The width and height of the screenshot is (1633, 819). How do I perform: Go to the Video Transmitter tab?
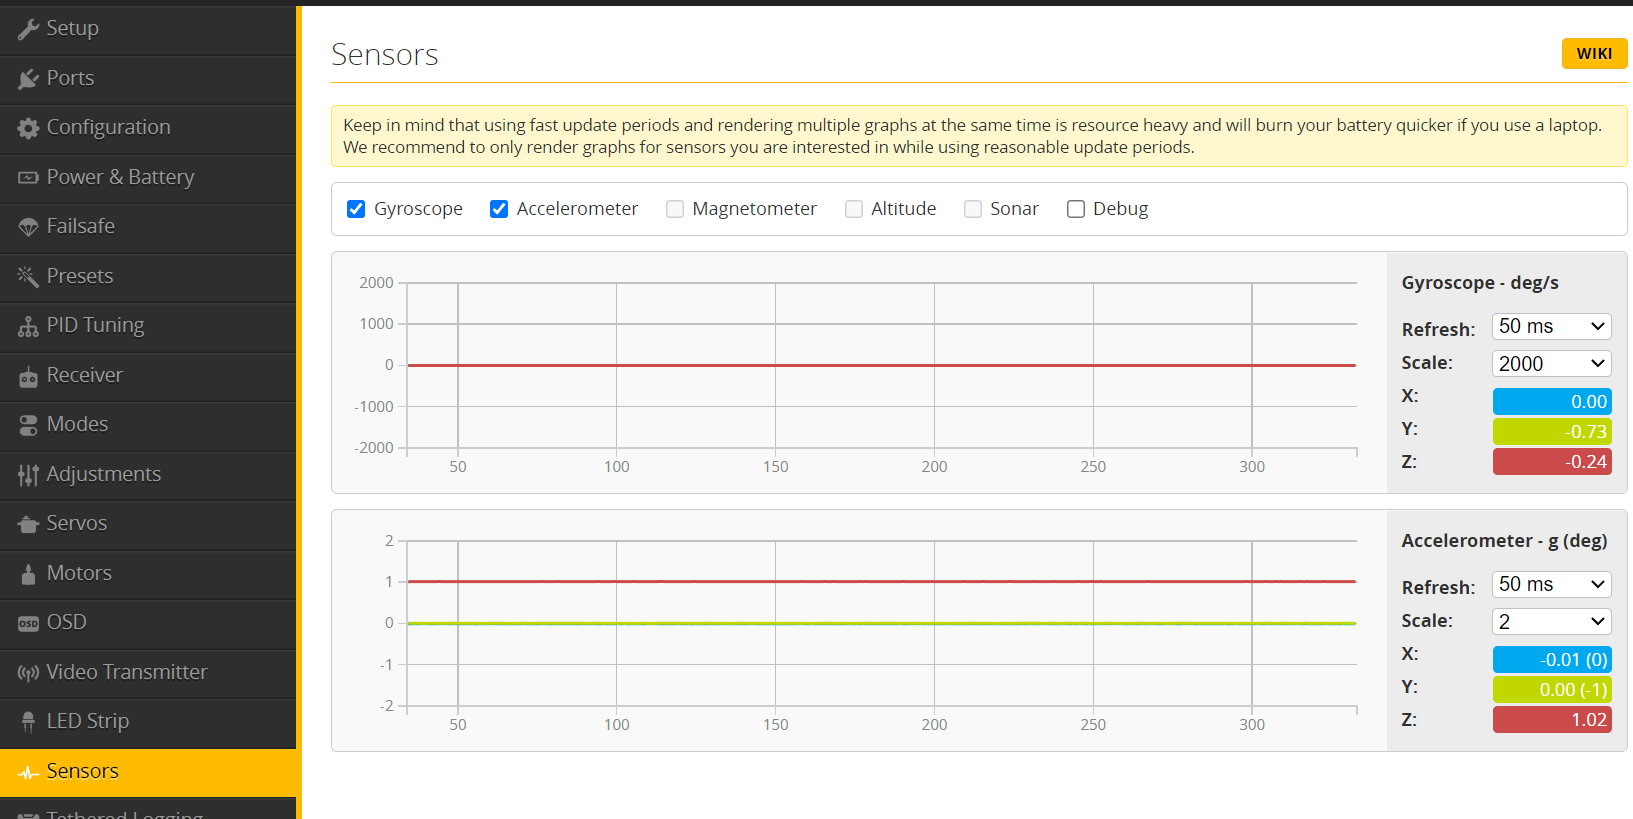126,672
